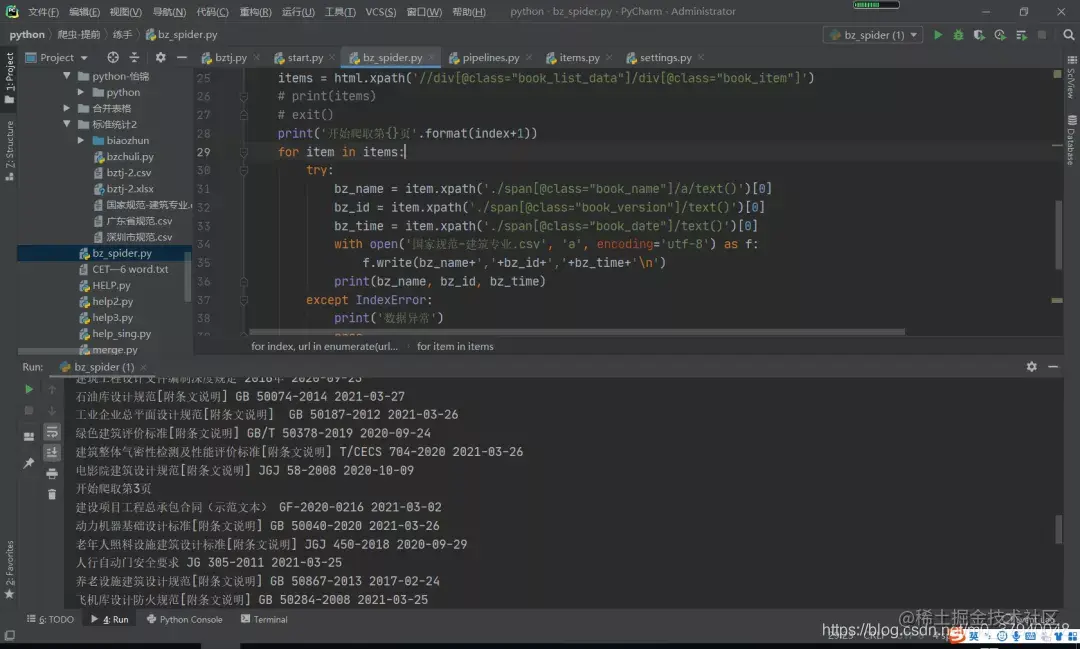Image resolution: width=1080 pixels, height=649 pixels.
Task: Toggle soft-wrap in Run output
Action: tap(52, 431)
